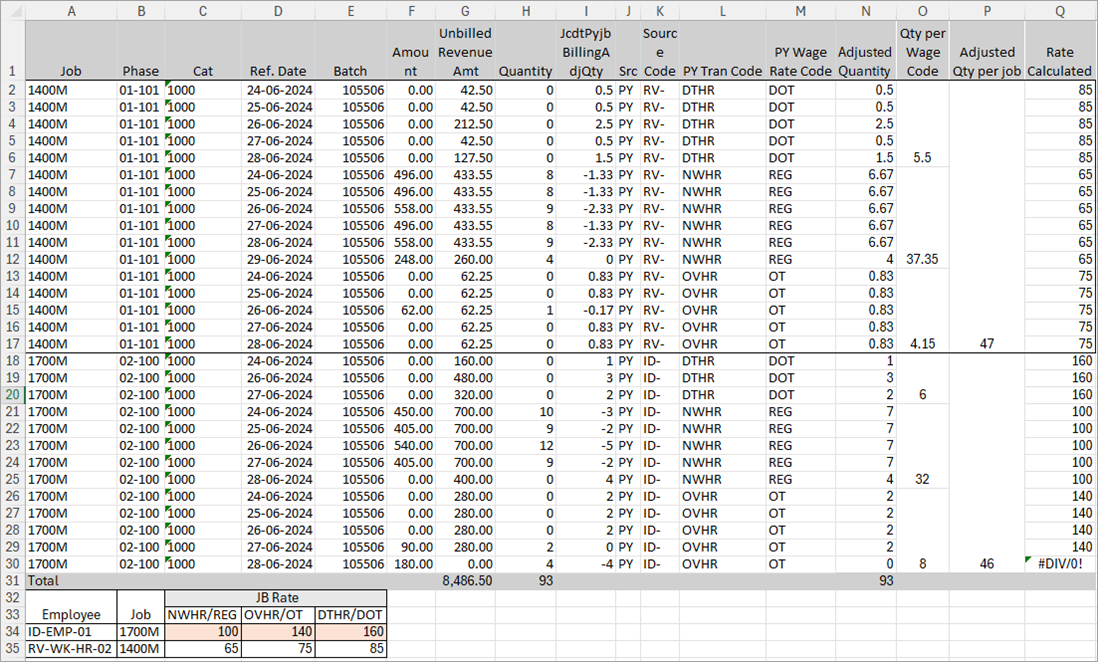Click the 'Rate Calculated' header cell
This screenshot has width=1098, height=662.
tap(1059, 50)
